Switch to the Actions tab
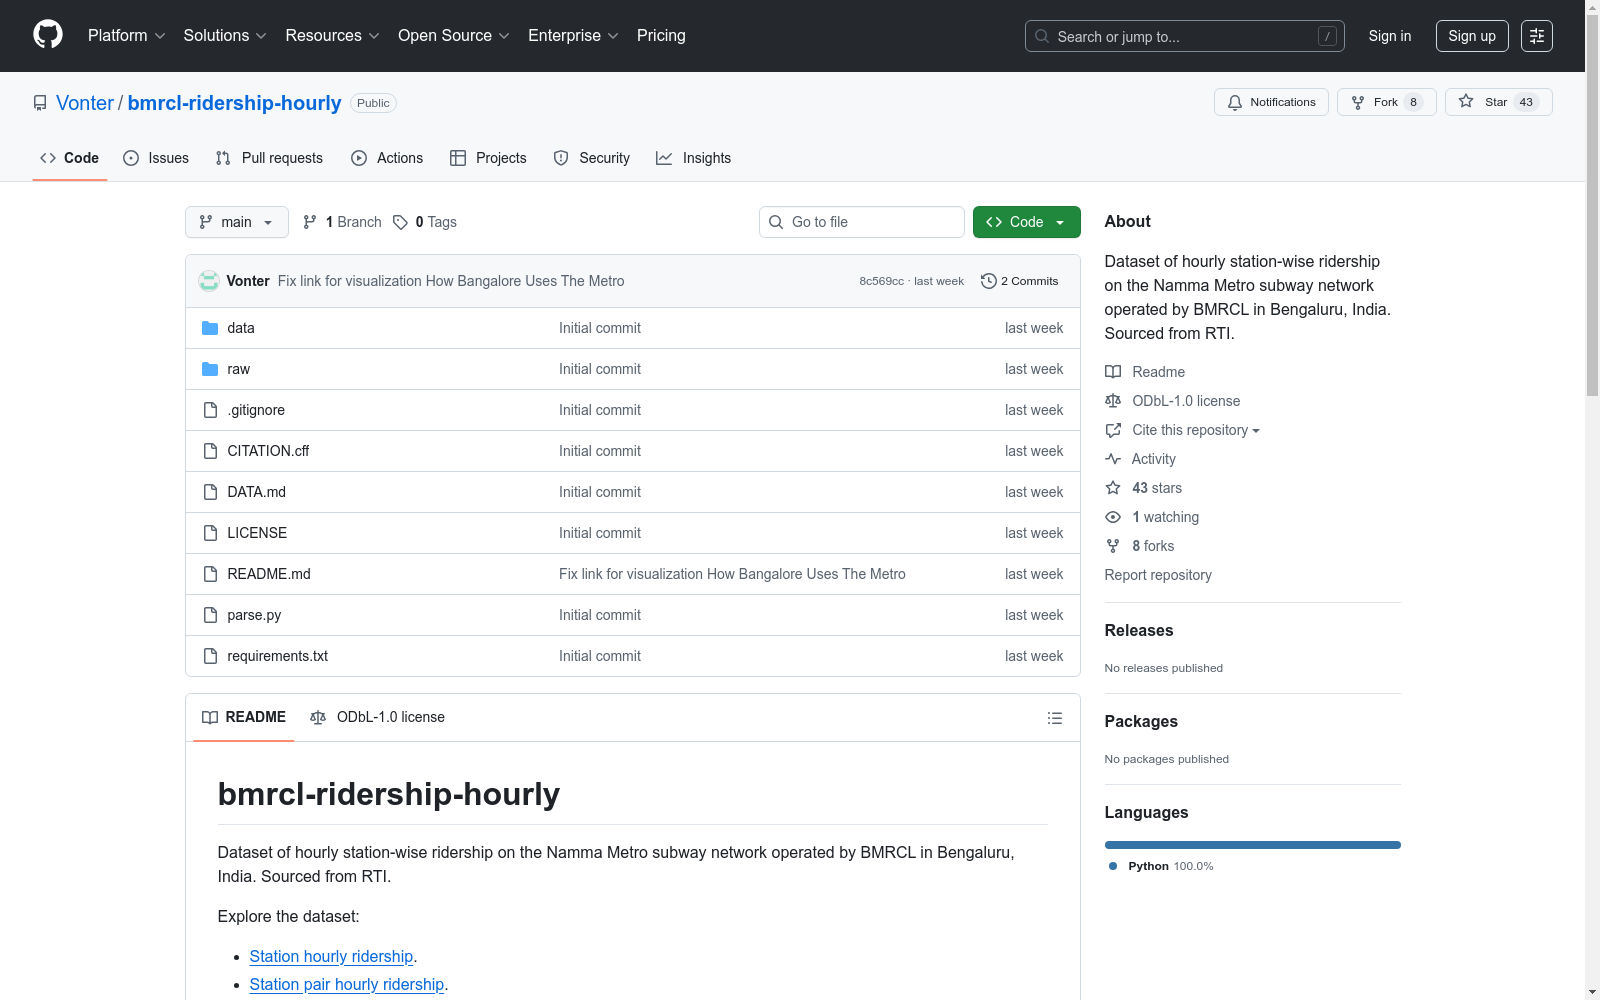The image size is (1600, 1000). coord(387,158)
